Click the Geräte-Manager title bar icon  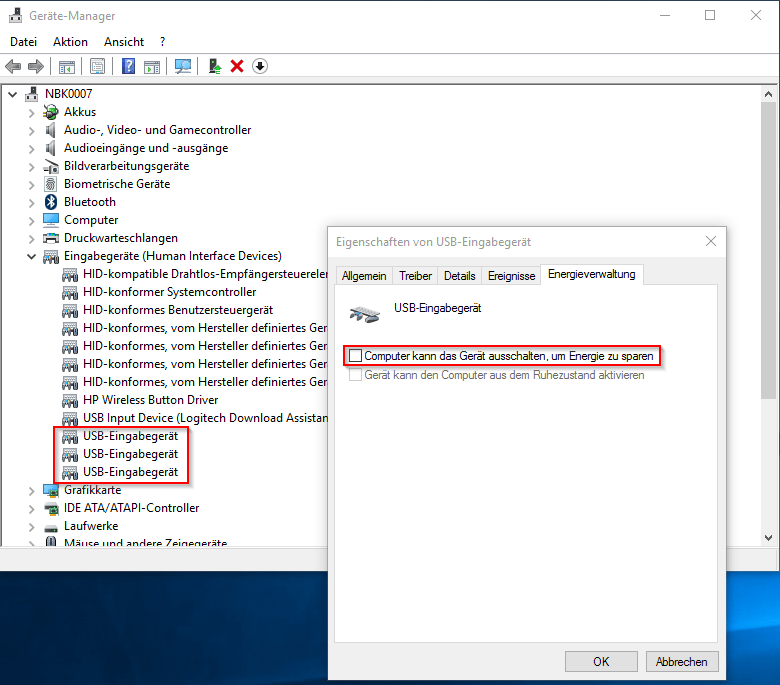coord(15,15)
